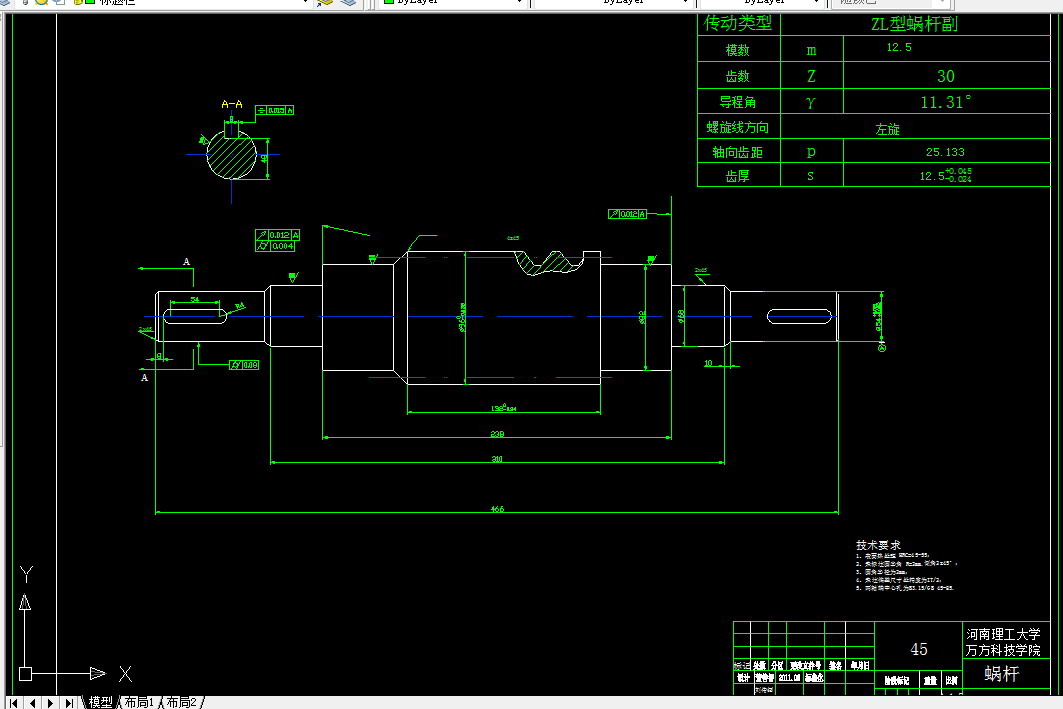
Task: Select the tooth count value 30
Action: point(946,76)
